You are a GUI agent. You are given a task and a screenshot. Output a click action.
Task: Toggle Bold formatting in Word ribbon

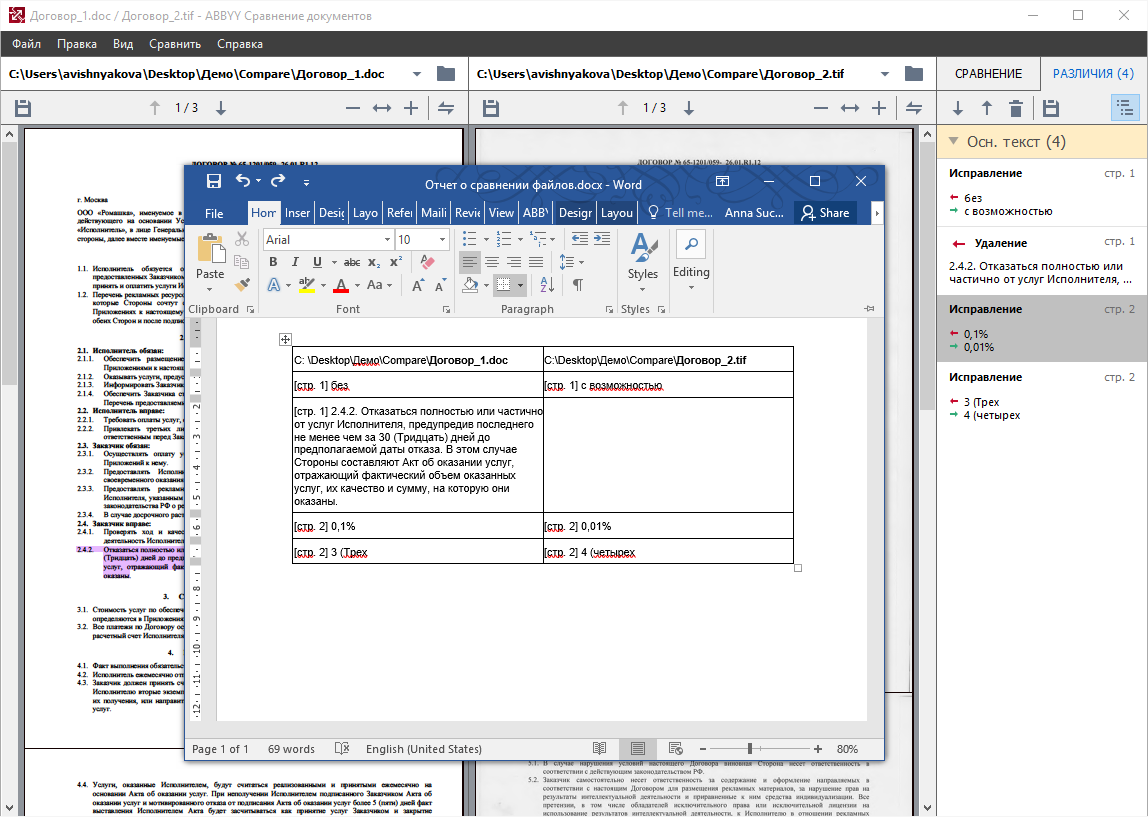pyautogui.click(x=273, y=262)
